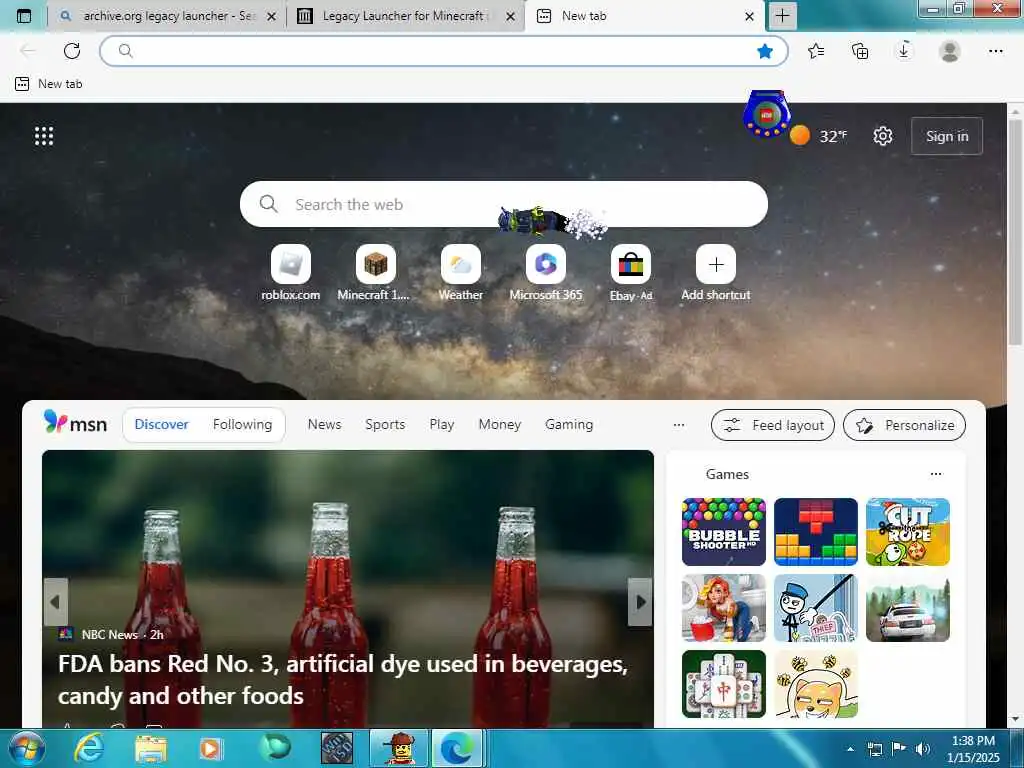Open the Gaming category
The height and width of the screenshot is (768, 1024).
click(x=569, y=424)
